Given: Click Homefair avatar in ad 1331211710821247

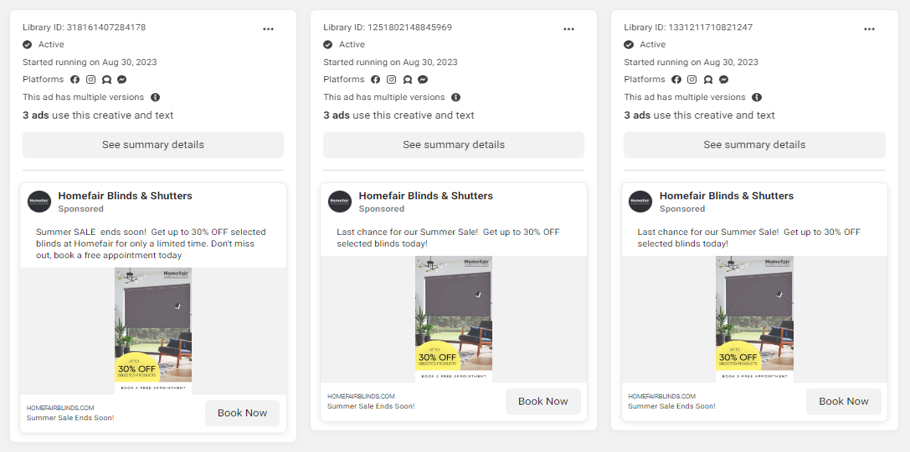Looking at the screenshot, I should pos(641,201).
